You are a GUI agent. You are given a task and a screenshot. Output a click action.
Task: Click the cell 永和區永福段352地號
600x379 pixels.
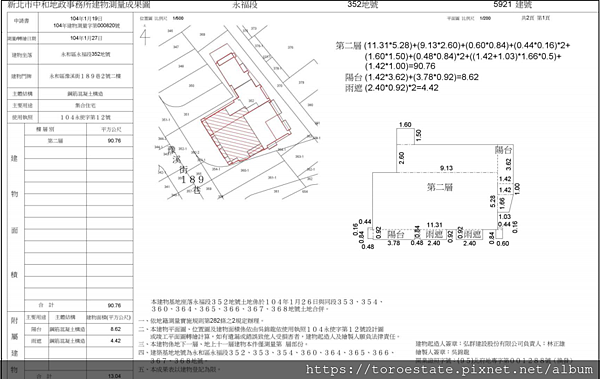click(86, 55)
